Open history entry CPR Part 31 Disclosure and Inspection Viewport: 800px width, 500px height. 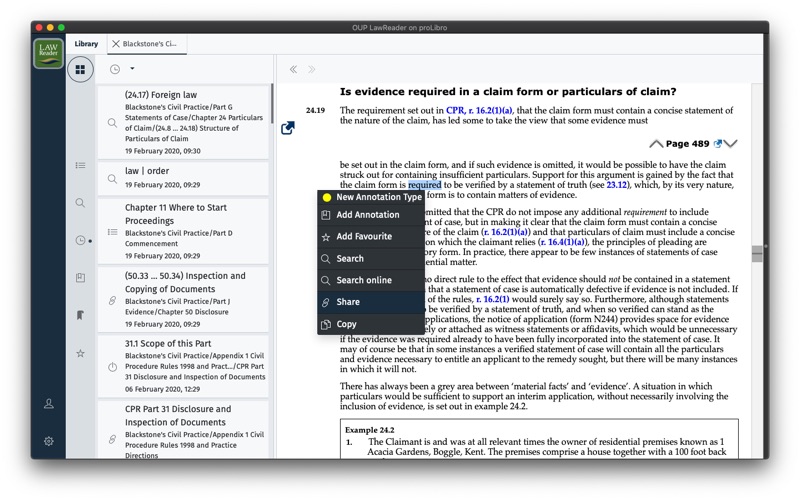click(183, 430)
